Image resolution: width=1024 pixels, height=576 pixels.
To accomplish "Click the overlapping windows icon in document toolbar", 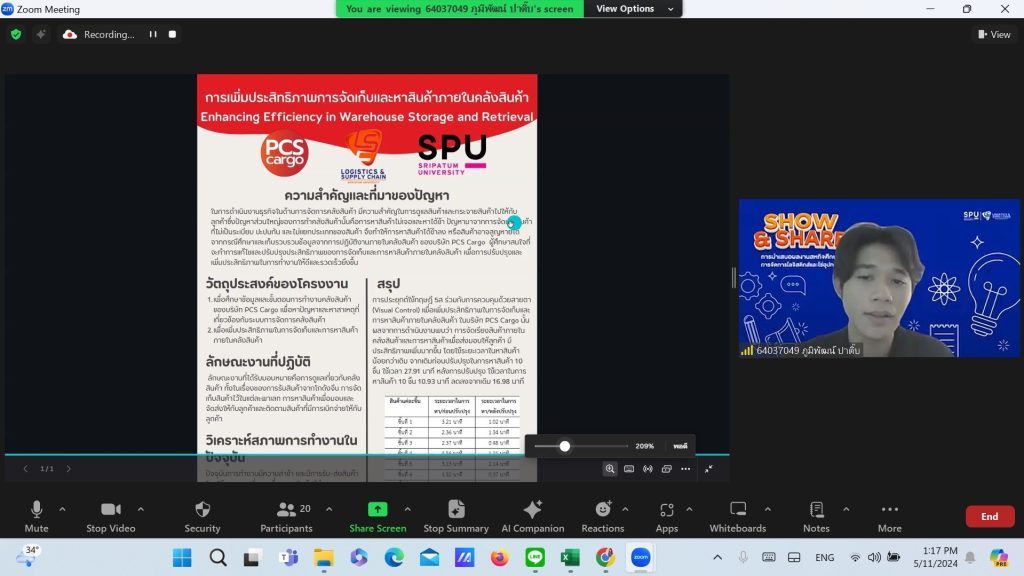I will (667, 469).
